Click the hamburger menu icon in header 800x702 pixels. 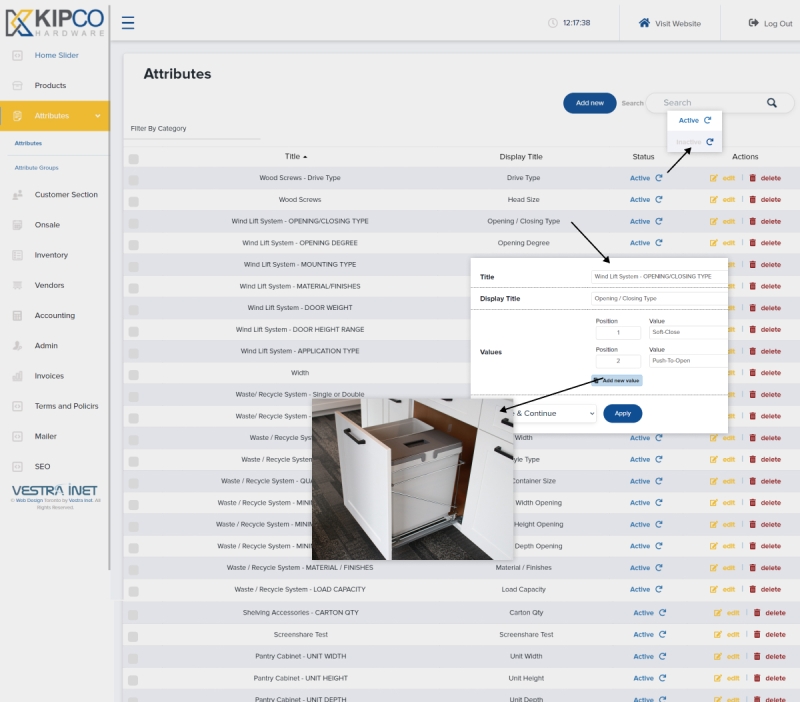tap(128, 23)
